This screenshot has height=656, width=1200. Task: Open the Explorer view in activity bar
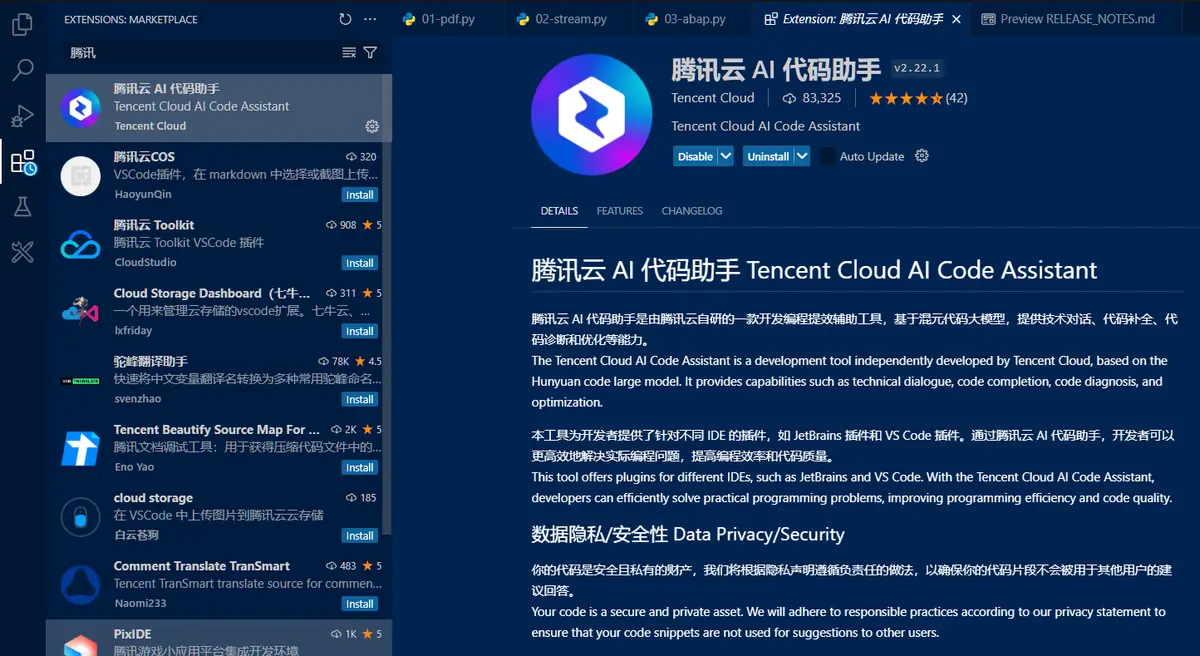(x=22, y=23)
